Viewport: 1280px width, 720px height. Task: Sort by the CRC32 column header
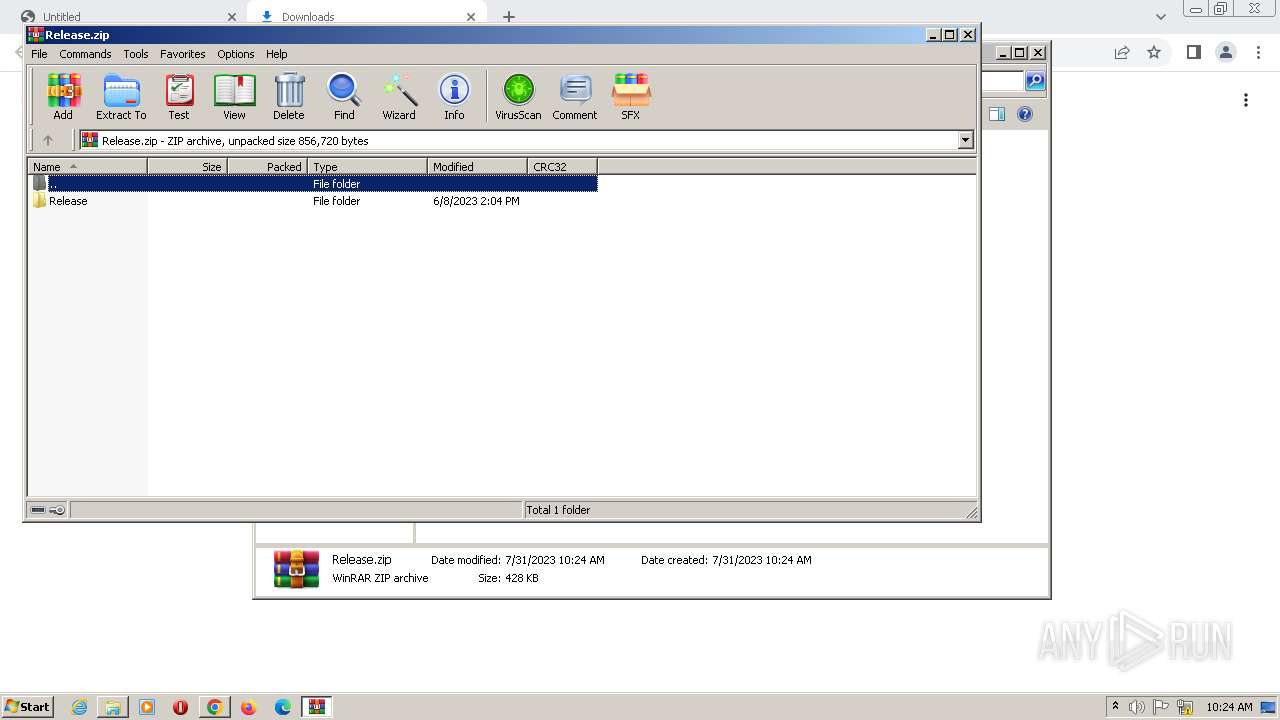point(562,167)
